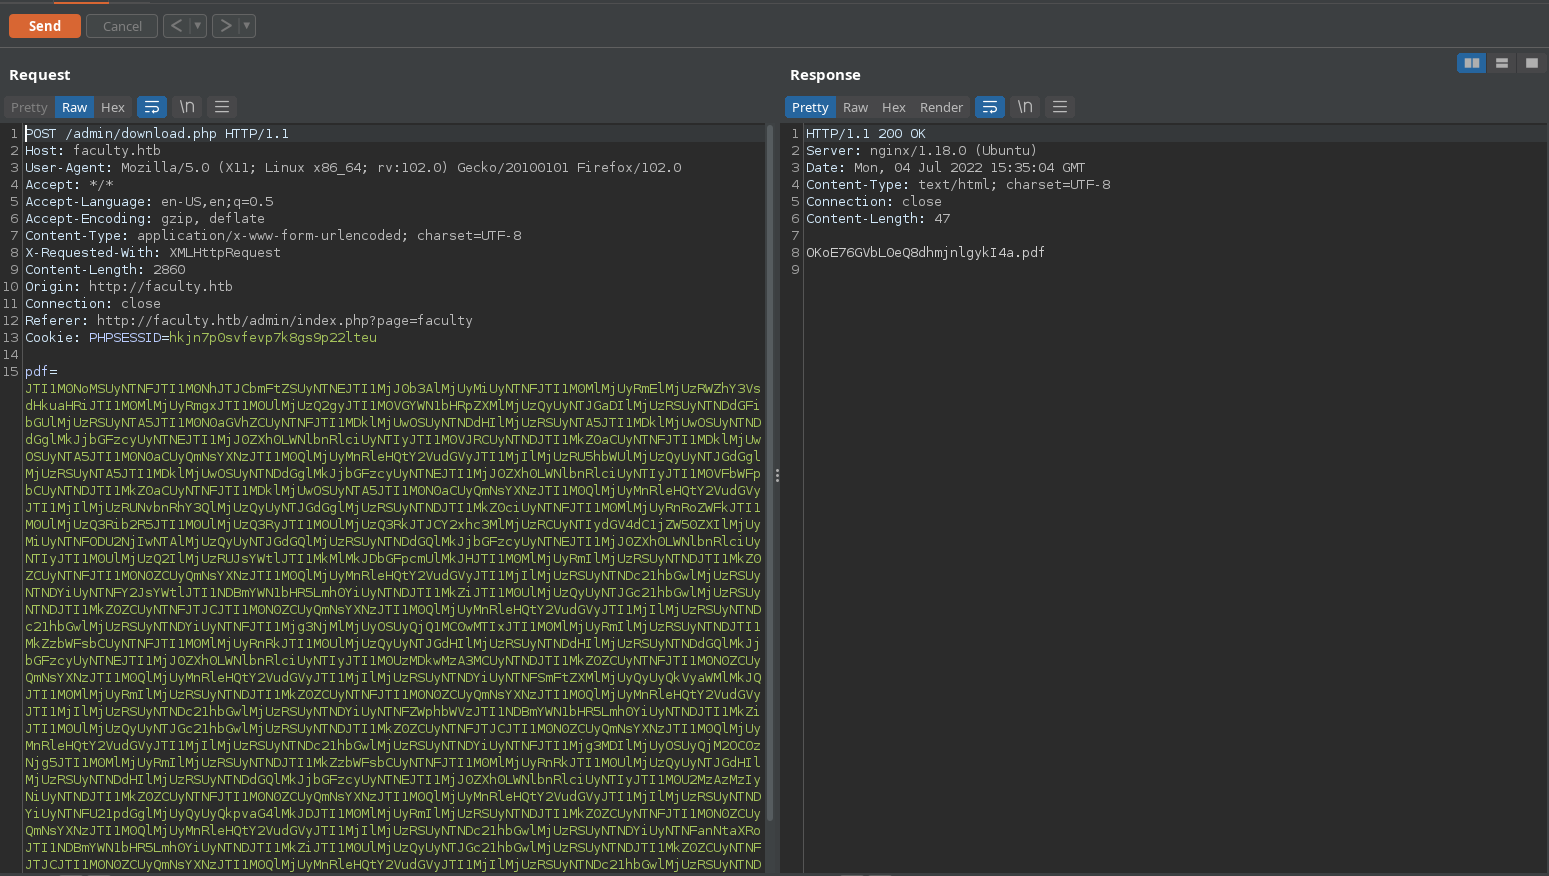
Task: Switch Request view to Pretty tab
Action: 29,107
